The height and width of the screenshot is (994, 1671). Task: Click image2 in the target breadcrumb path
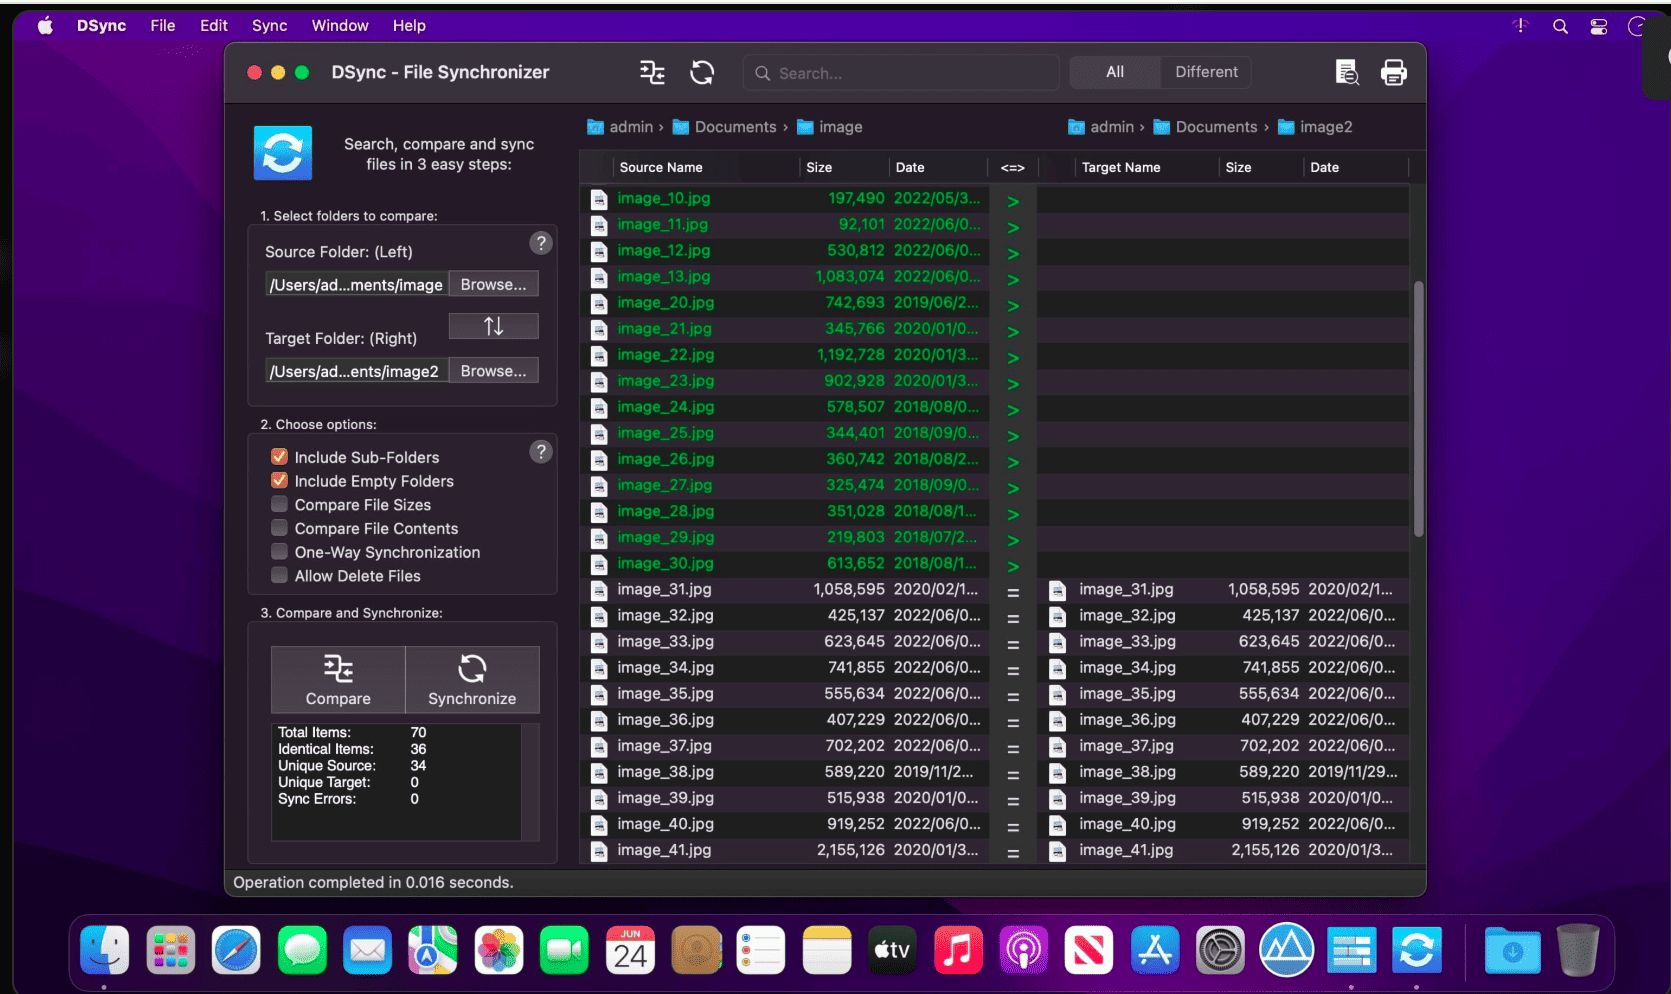point(1326,127)
